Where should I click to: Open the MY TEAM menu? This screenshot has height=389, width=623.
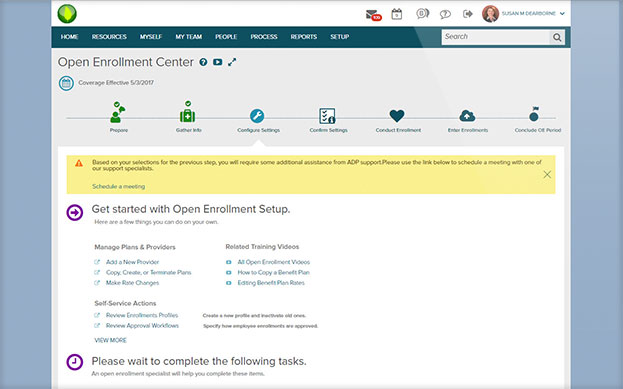(189, 37)
